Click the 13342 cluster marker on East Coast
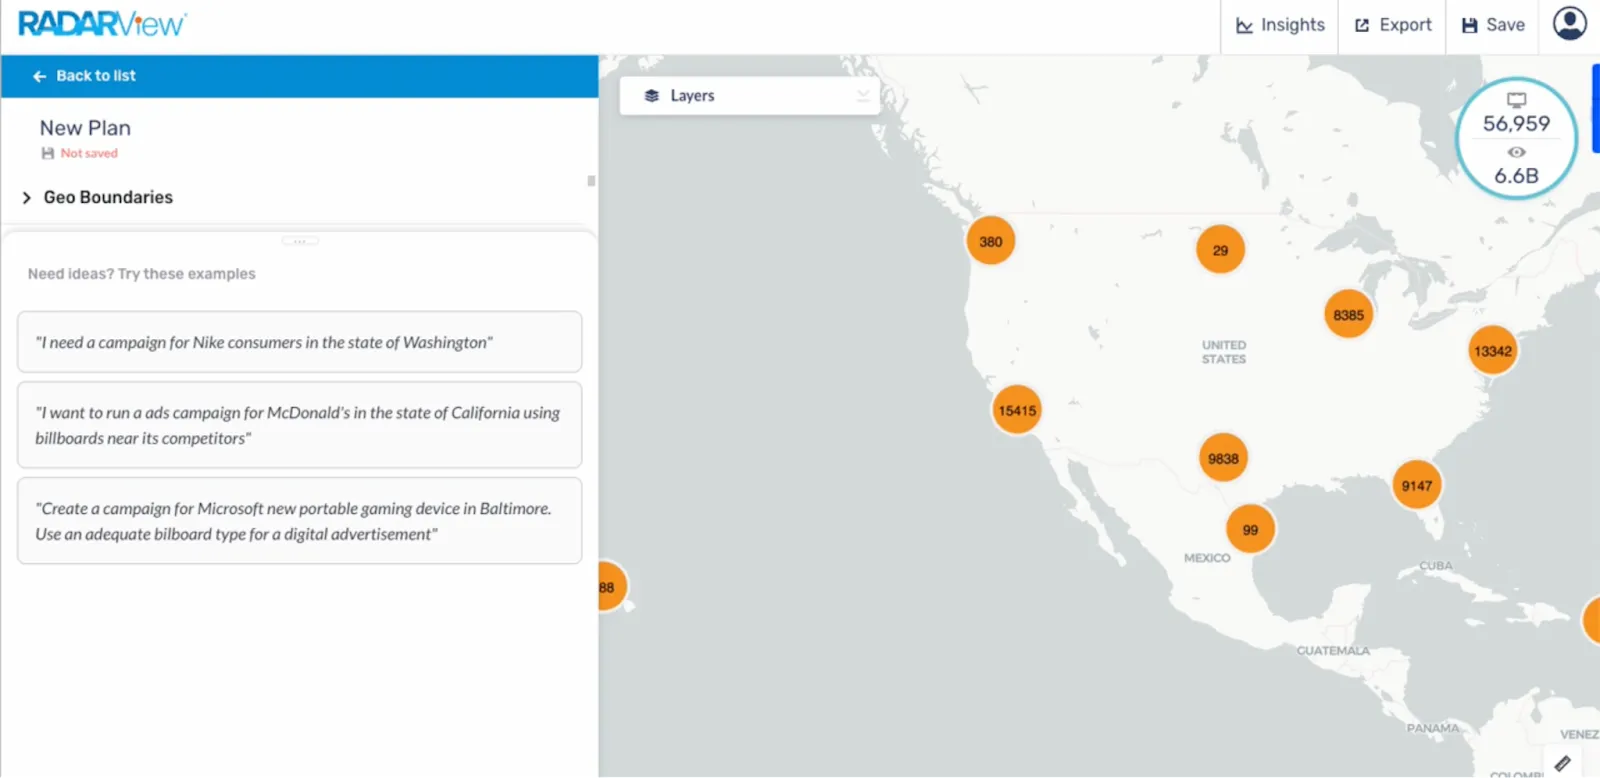Image resolution: width=1600 pixels, height=778 pixels. tap(1492, 351)
